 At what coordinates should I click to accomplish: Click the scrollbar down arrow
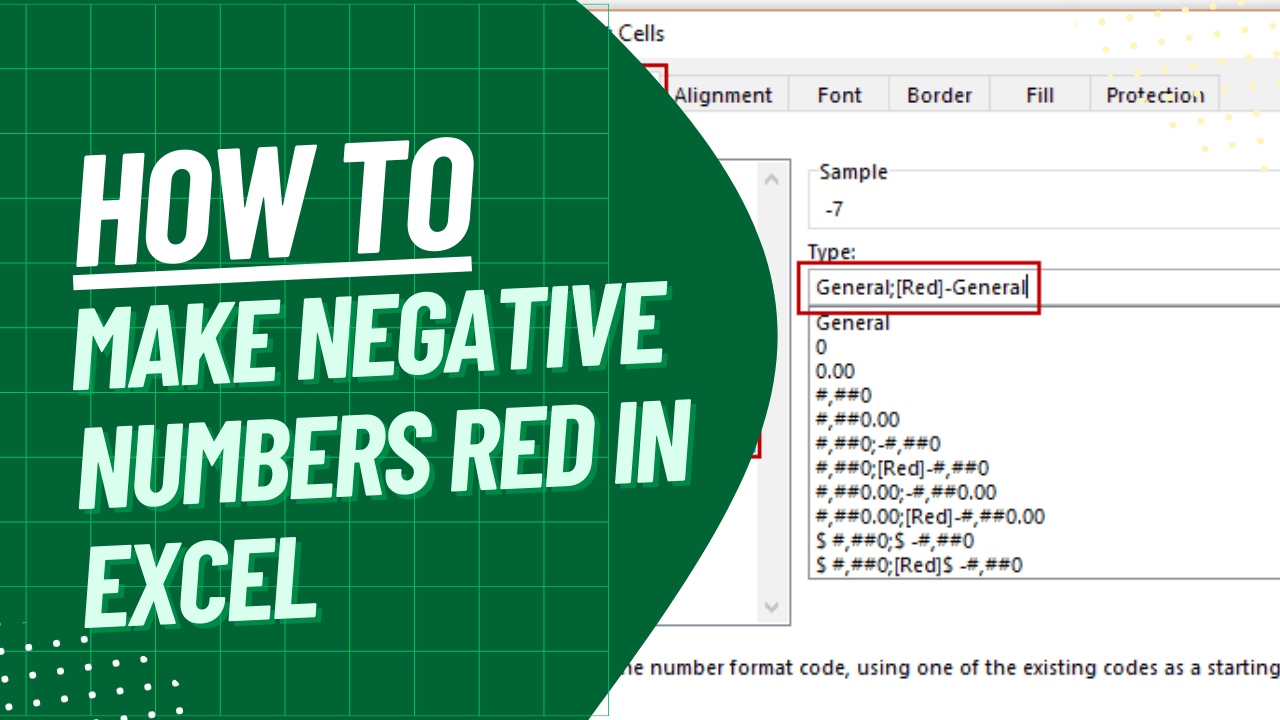(x=771, y=607)
